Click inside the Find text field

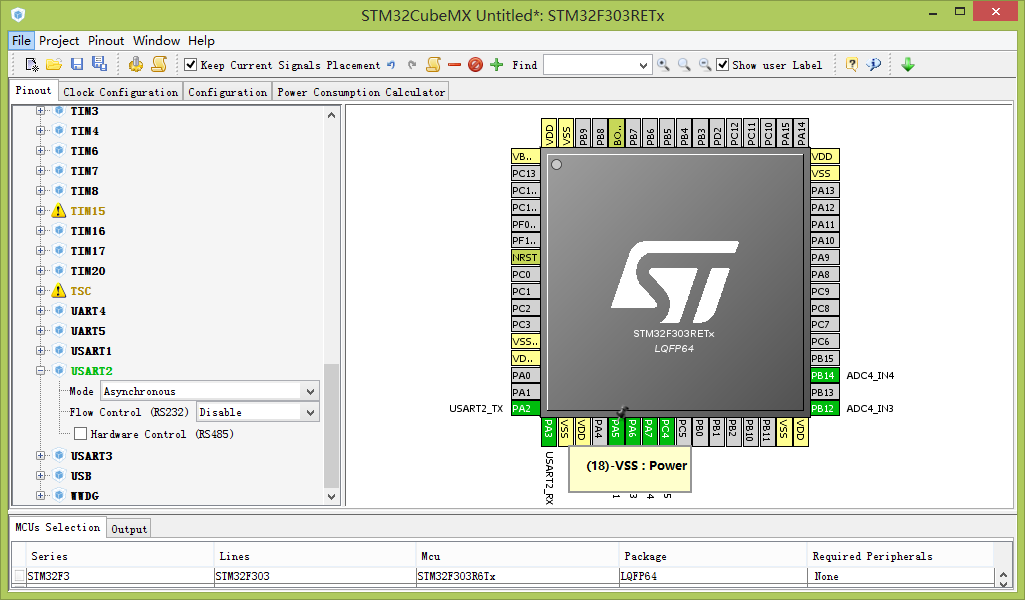[590, 65]
